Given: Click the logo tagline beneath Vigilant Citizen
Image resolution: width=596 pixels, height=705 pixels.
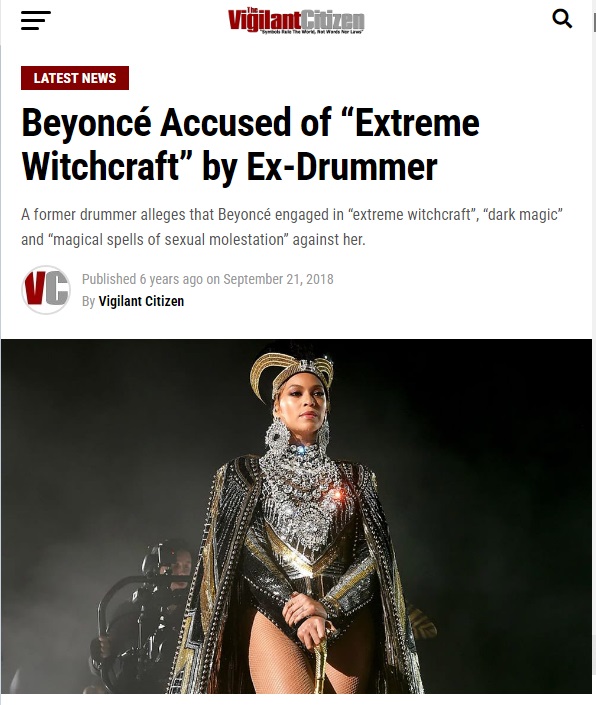Looking at the screenshot, I should pyautogui.click(x=312, y=32).
